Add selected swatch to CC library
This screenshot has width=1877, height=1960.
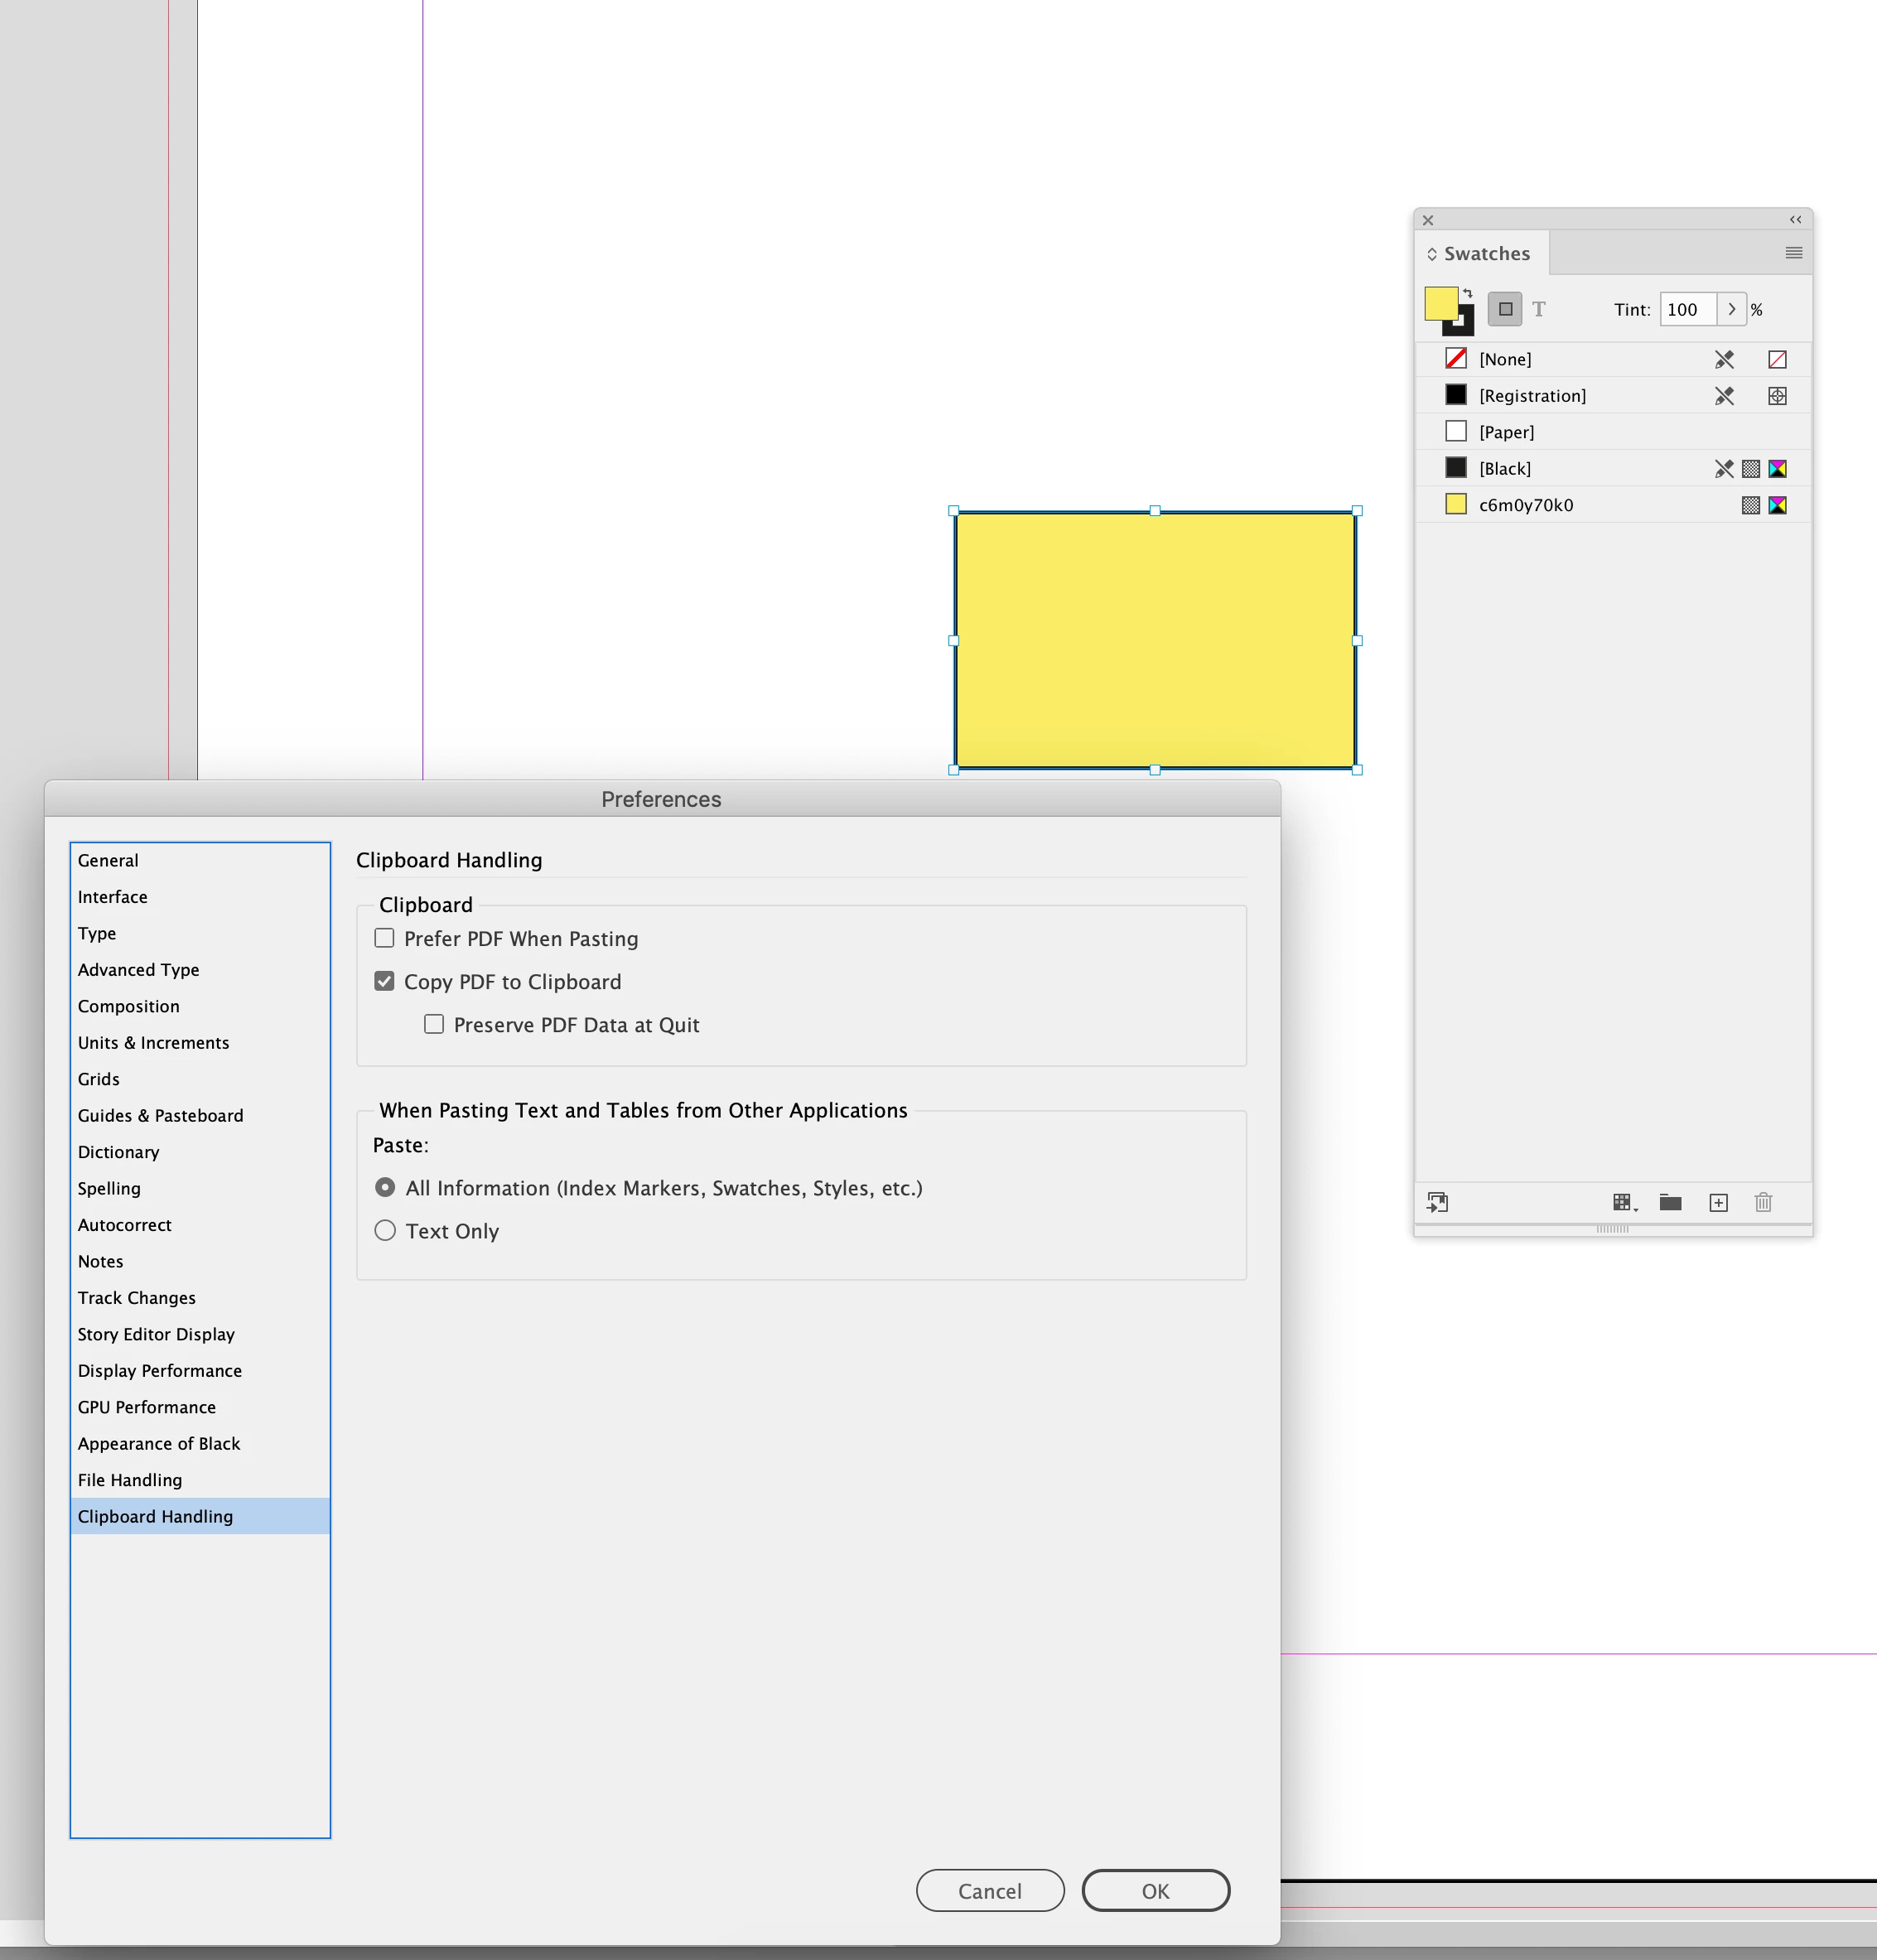point(1437,1202)
